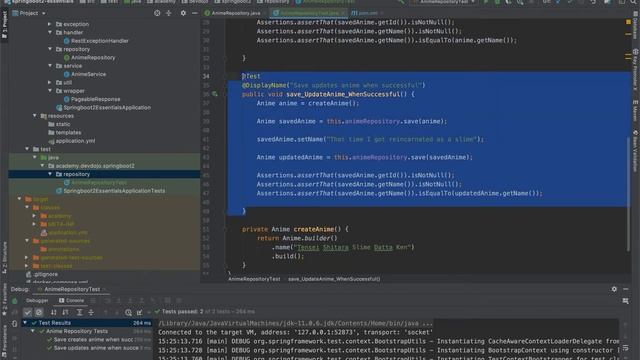Screen dimensions: 640x360
Task: Switch to Console tab in Debug panel
Action: [72, 300]
